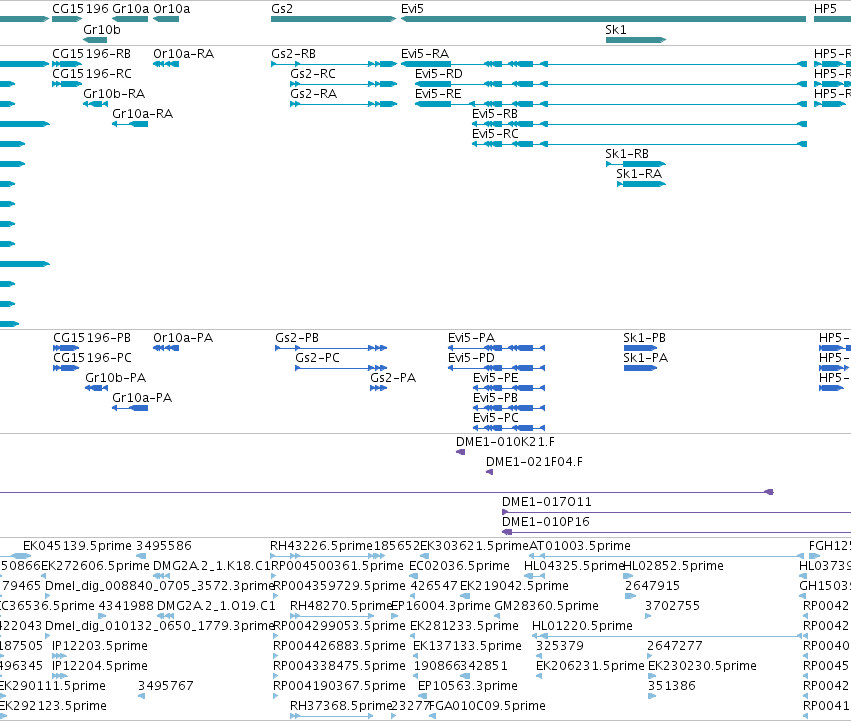Click the Gr10a-PA protein feature
This screenshot has height=721, width=851.
(x=130, y=408)
